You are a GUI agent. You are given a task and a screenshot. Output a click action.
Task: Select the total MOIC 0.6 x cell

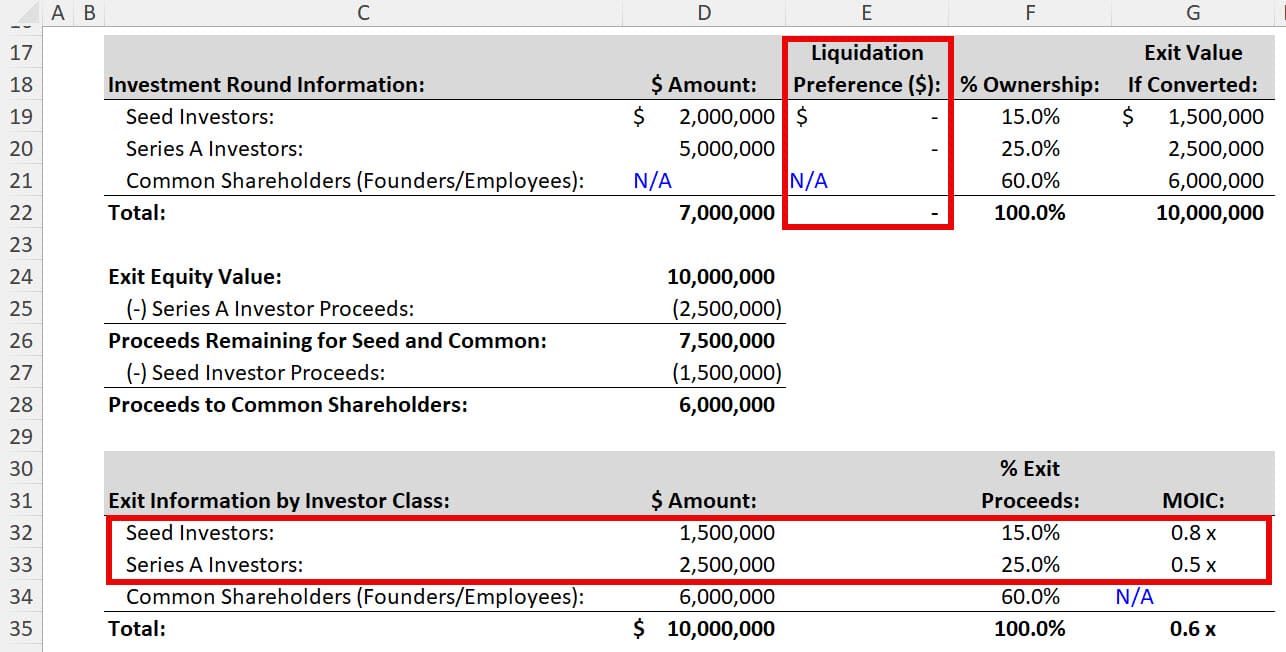(1193, 629)
